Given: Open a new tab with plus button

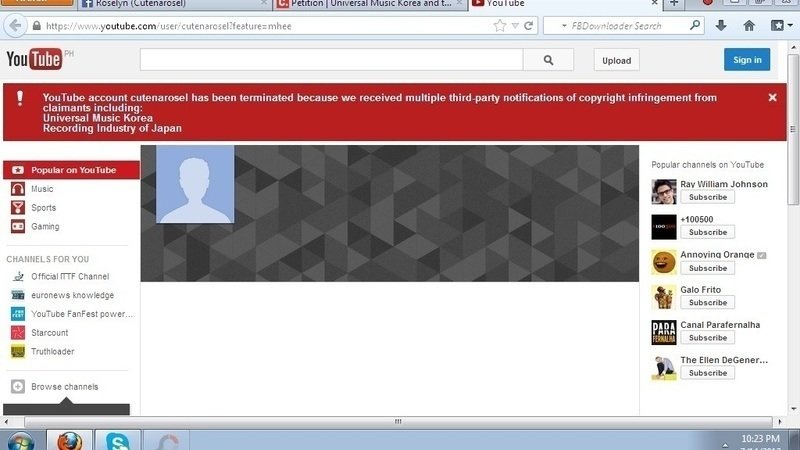Looking at the screenshot, I should click(x=674, y=3).
